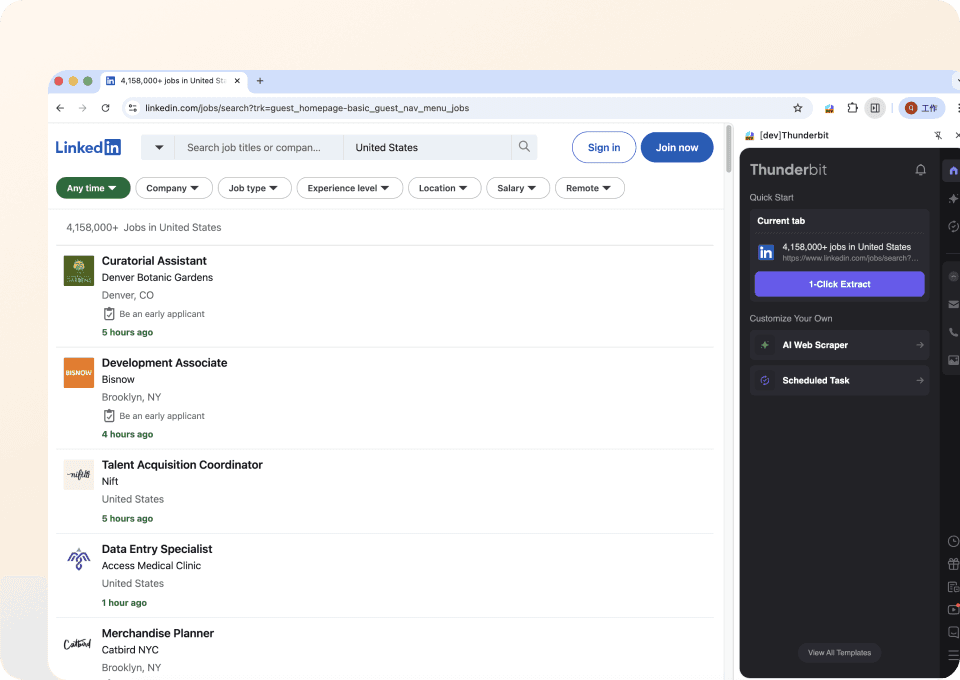
Task: Open a new browser tab
Action: pyautogui.click(x=260, y=81)
